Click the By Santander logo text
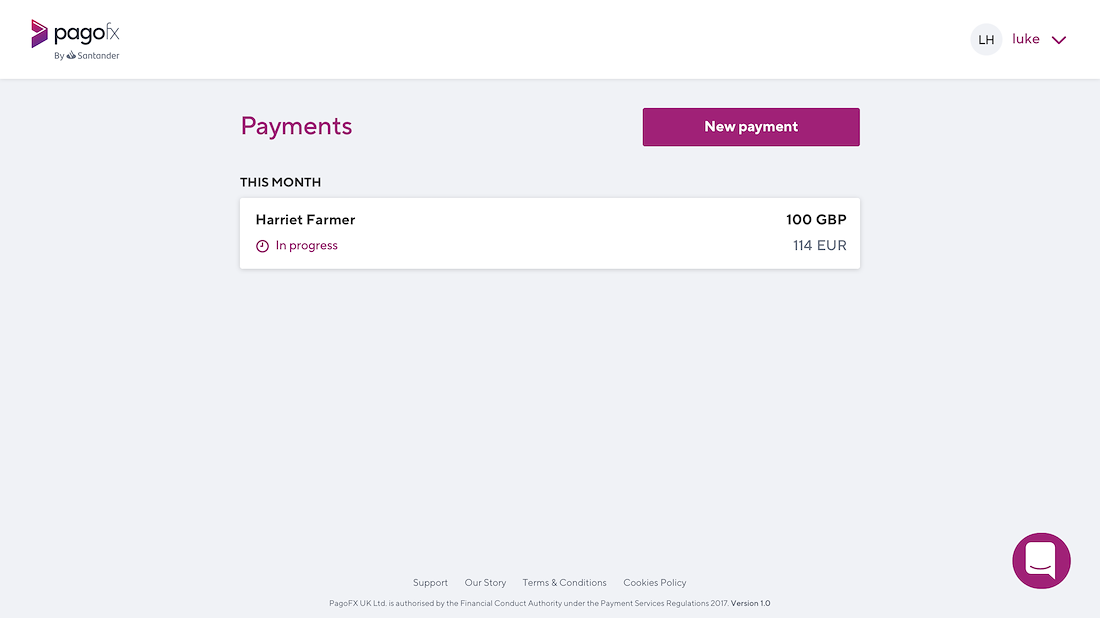The height and width of the screenshot is (618, 1100). 87,55
